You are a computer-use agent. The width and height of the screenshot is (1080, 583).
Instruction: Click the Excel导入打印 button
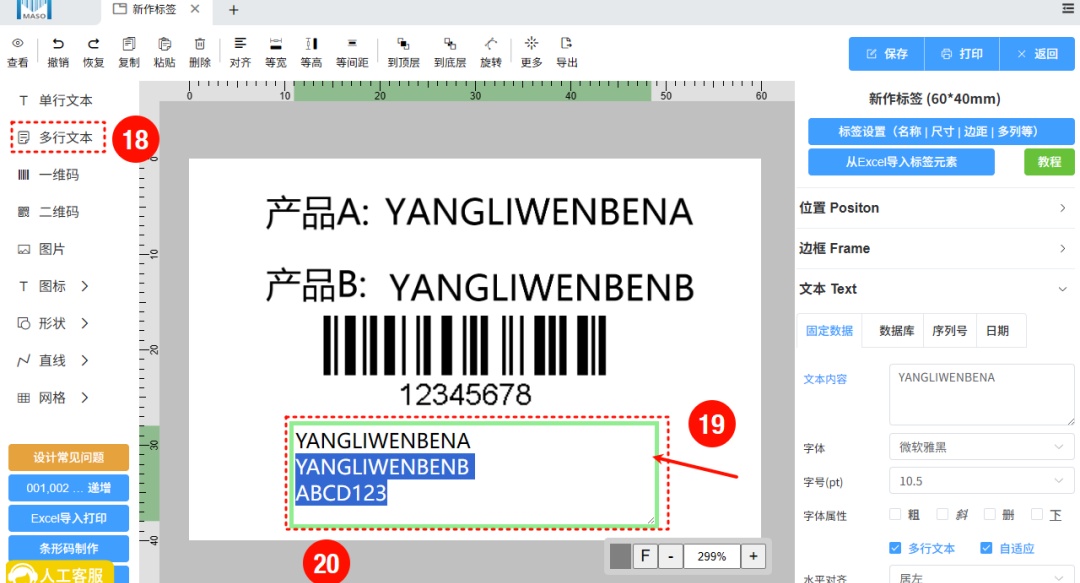[x=69, y=518]
